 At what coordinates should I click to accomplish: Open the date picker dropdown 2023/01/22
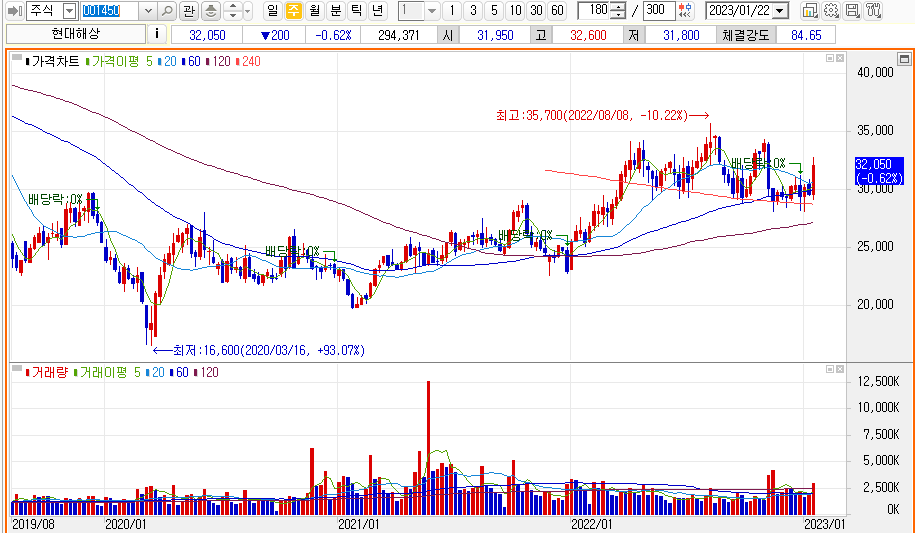[780, 11]
